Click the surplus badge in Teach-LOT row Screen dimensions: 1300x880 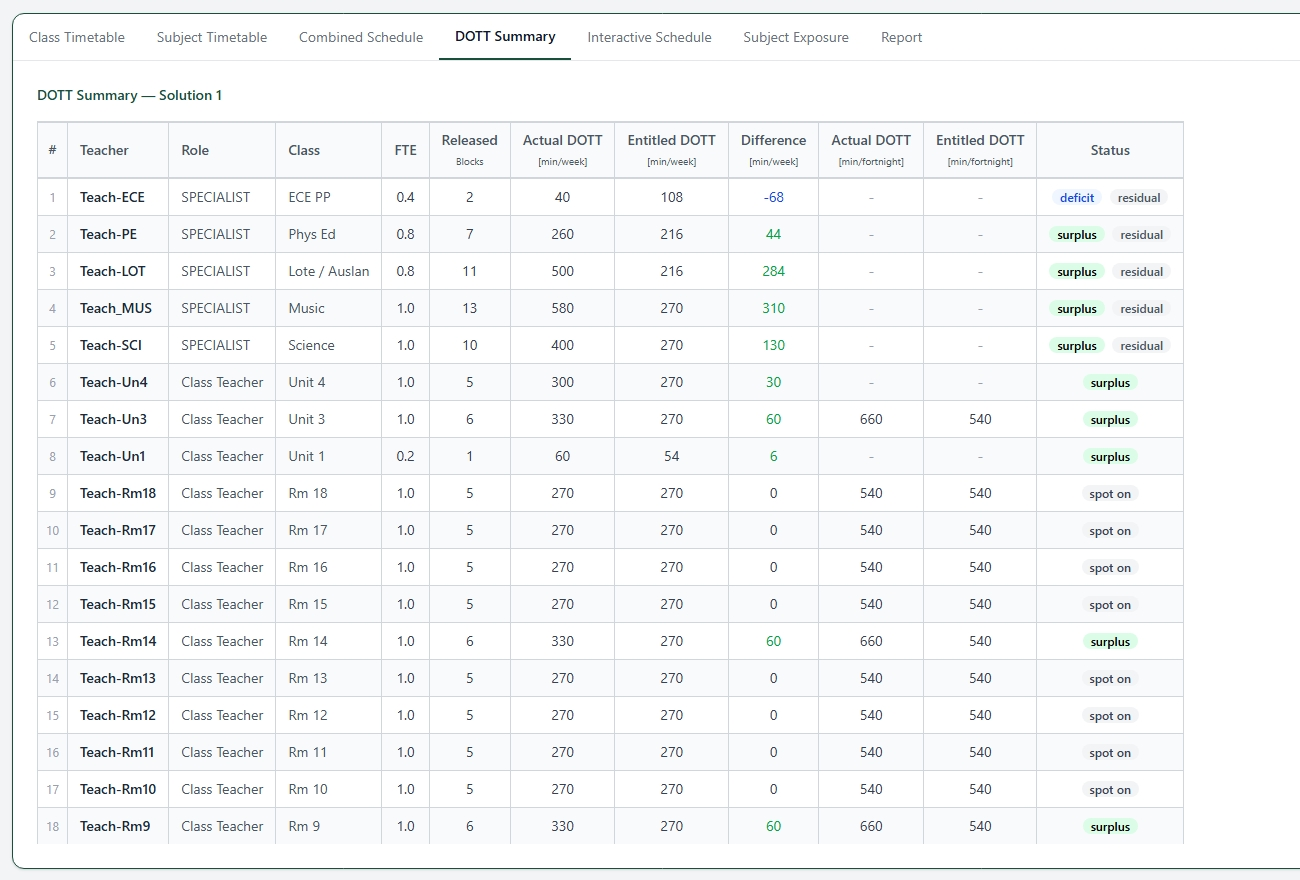(x=1077, y=272)
